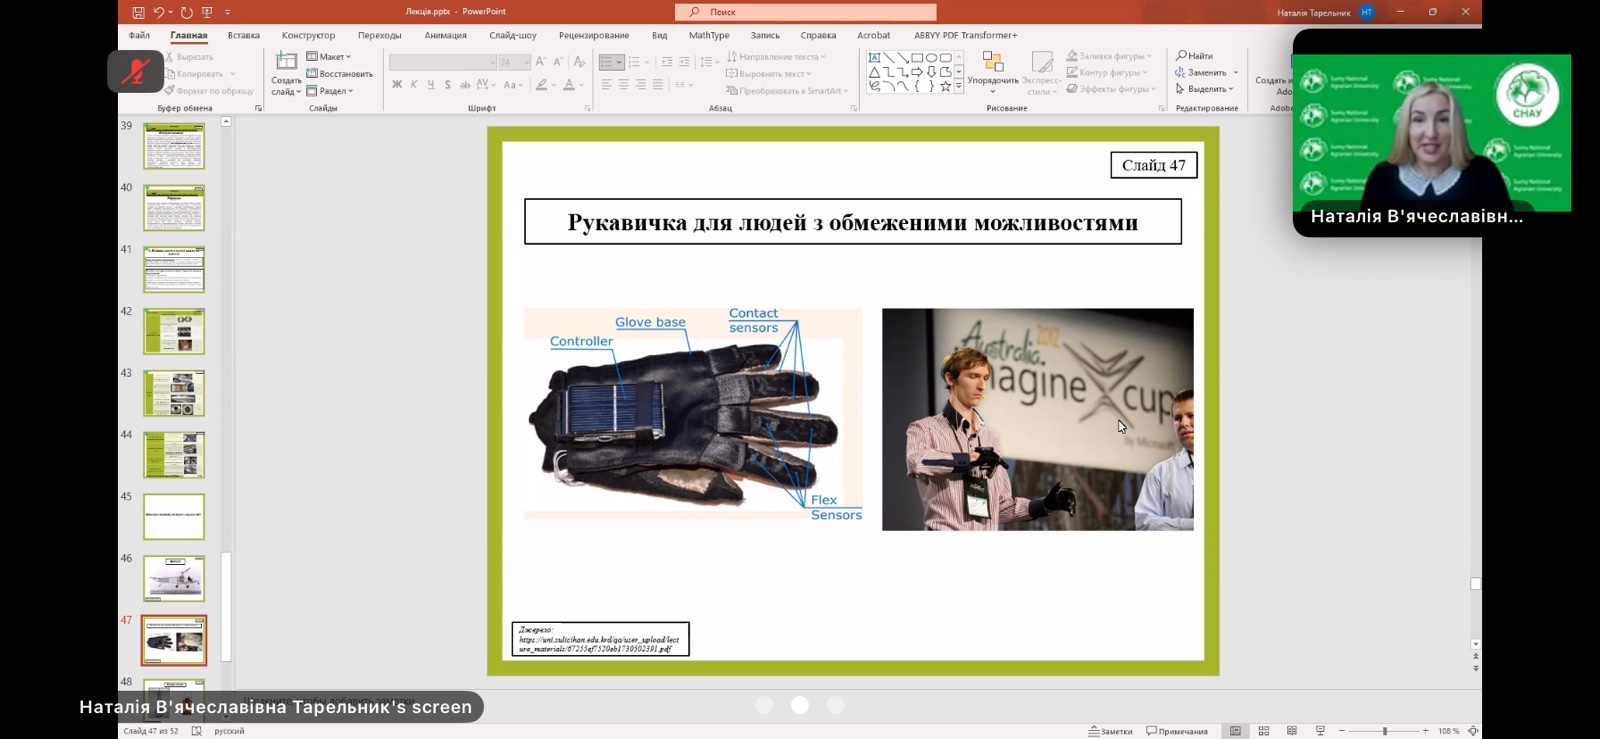Click the Arrange (Упорядочить) icon
Image resolution: width=1600 pixels, height=739 pixels.
(x=992, y=62)
